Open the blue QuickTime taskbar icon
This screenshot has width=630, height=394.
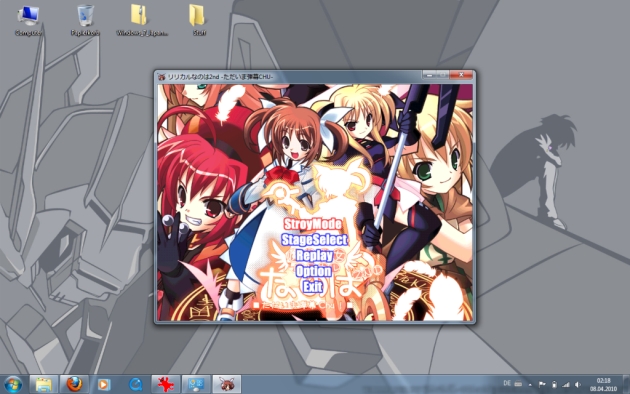click(135, 384)
